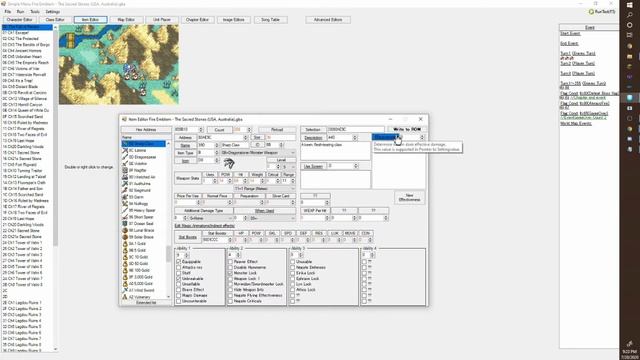Open the Tools menu
This screenshot has width=640, height=360.
click(35, 12)
